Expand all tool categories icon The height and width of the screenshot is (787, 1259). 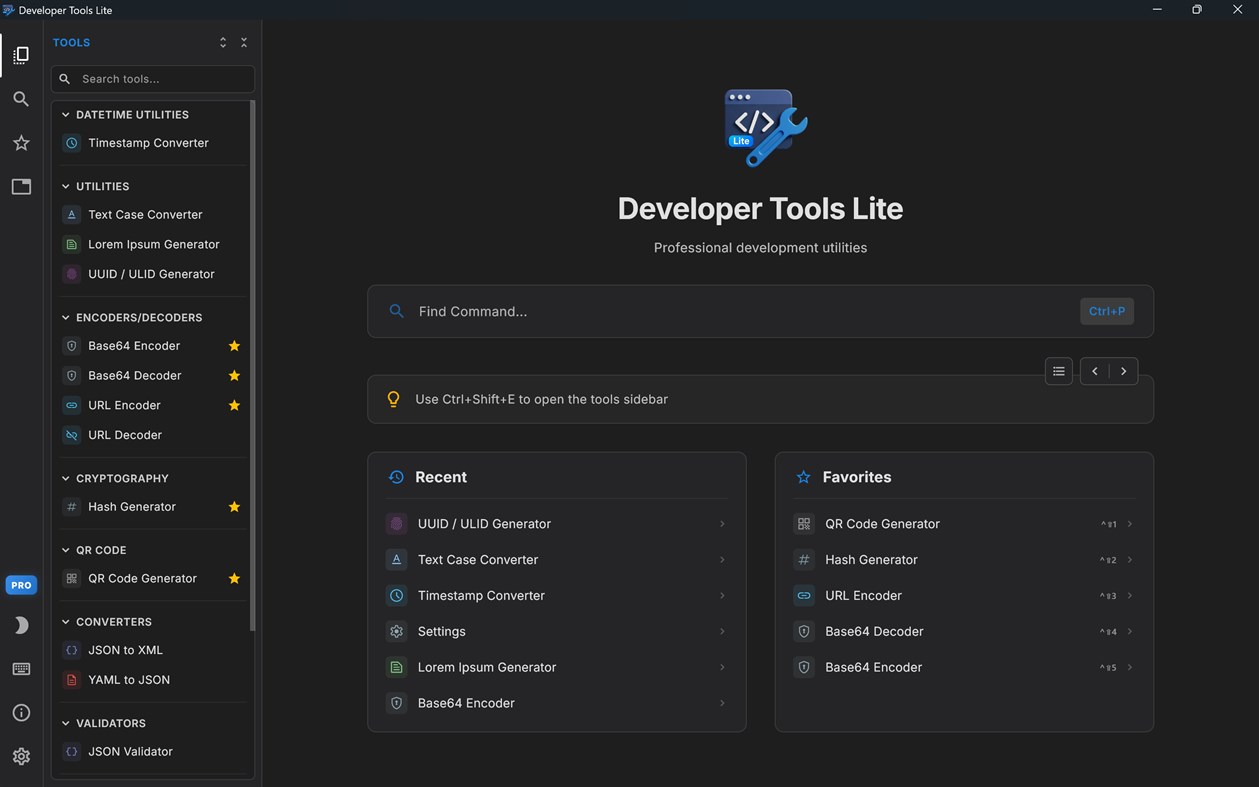[x=223, y=42]
